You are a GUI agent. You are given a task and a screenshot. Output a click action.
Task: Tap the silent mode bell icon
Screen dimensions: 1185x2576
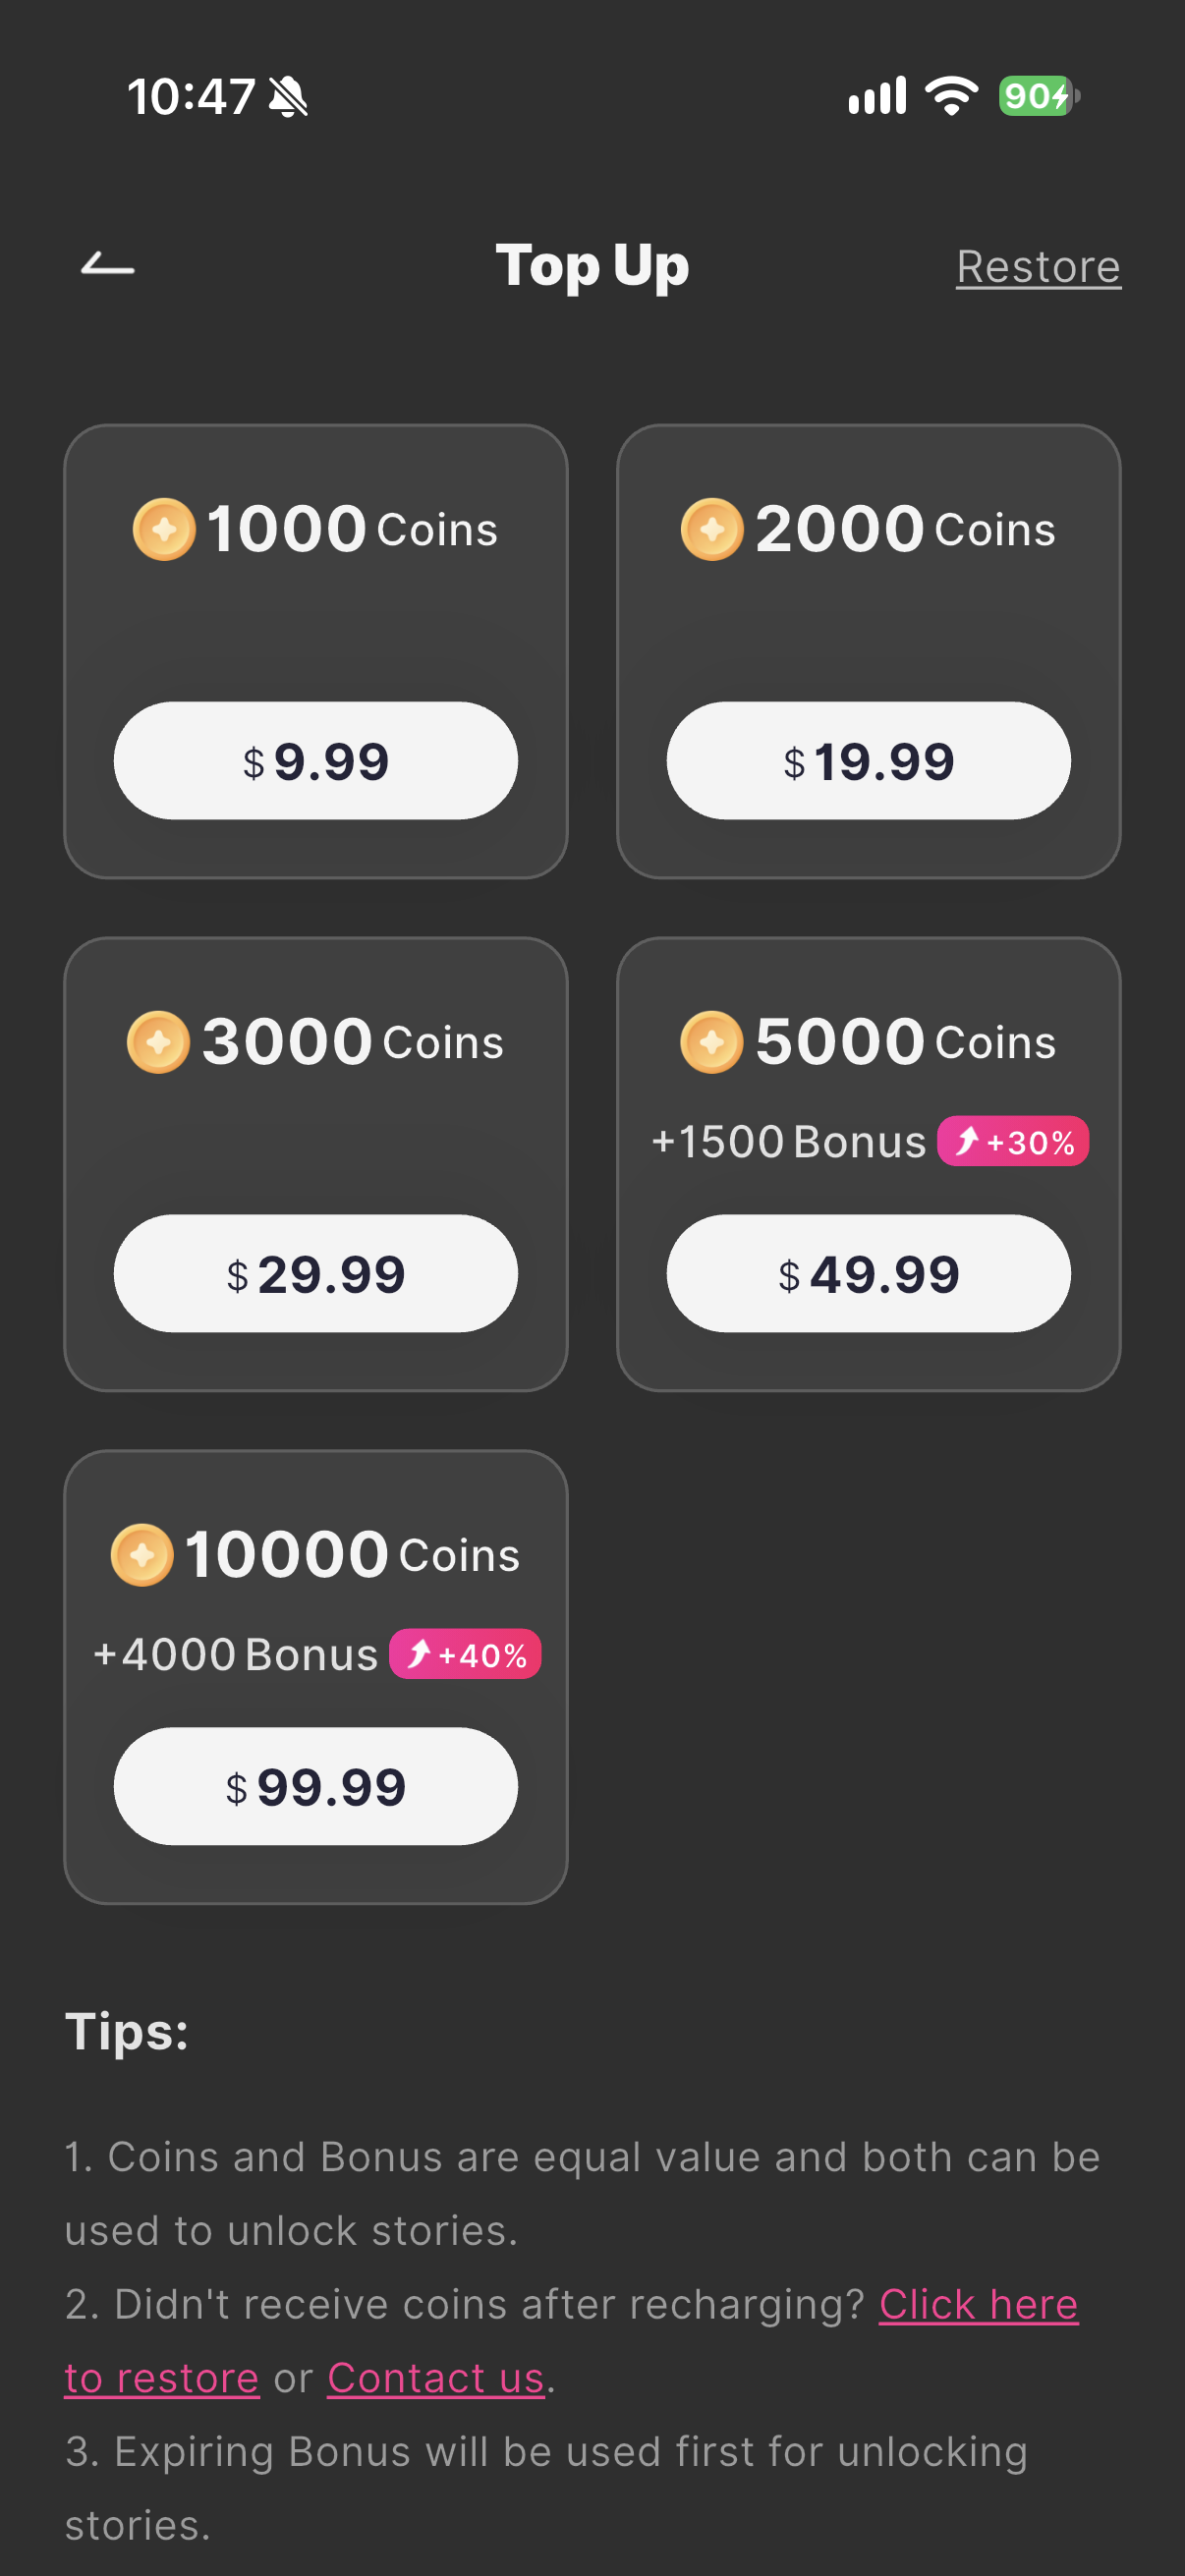(289, 97)
